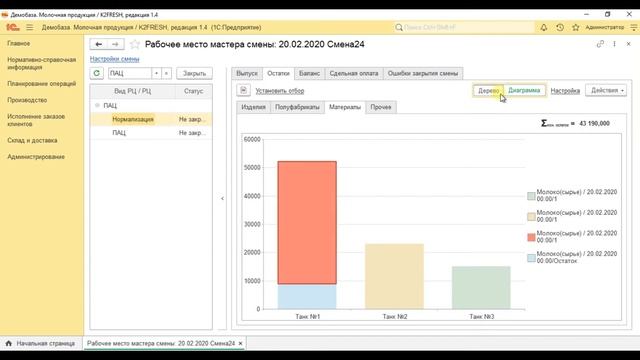Click the blue bar segment of Танк №1
The image size is (640, 360).
coord(307,297)
